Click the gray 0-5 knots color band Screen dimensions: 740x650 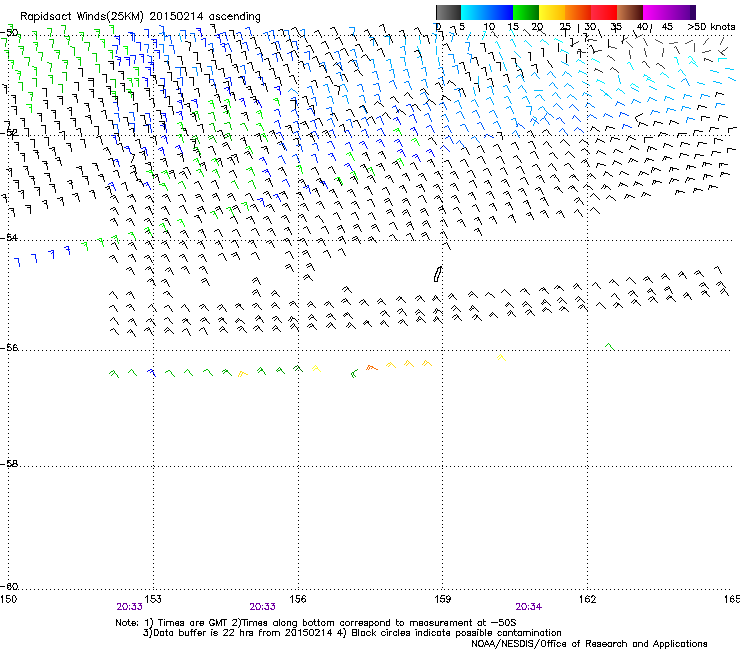click(x=448, y=12)
